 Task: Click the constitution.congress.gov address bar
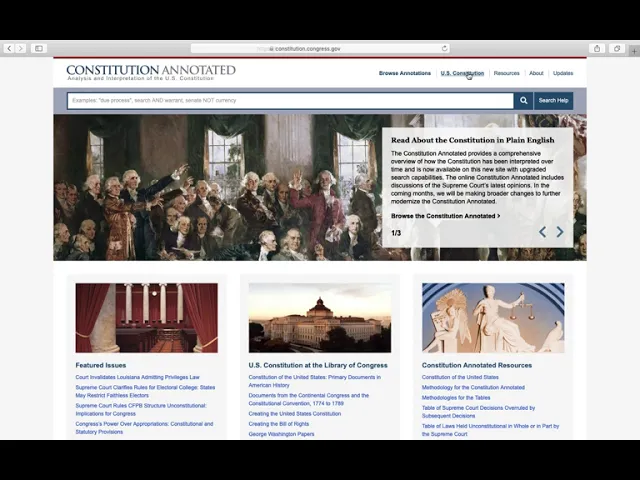point(320,49)
